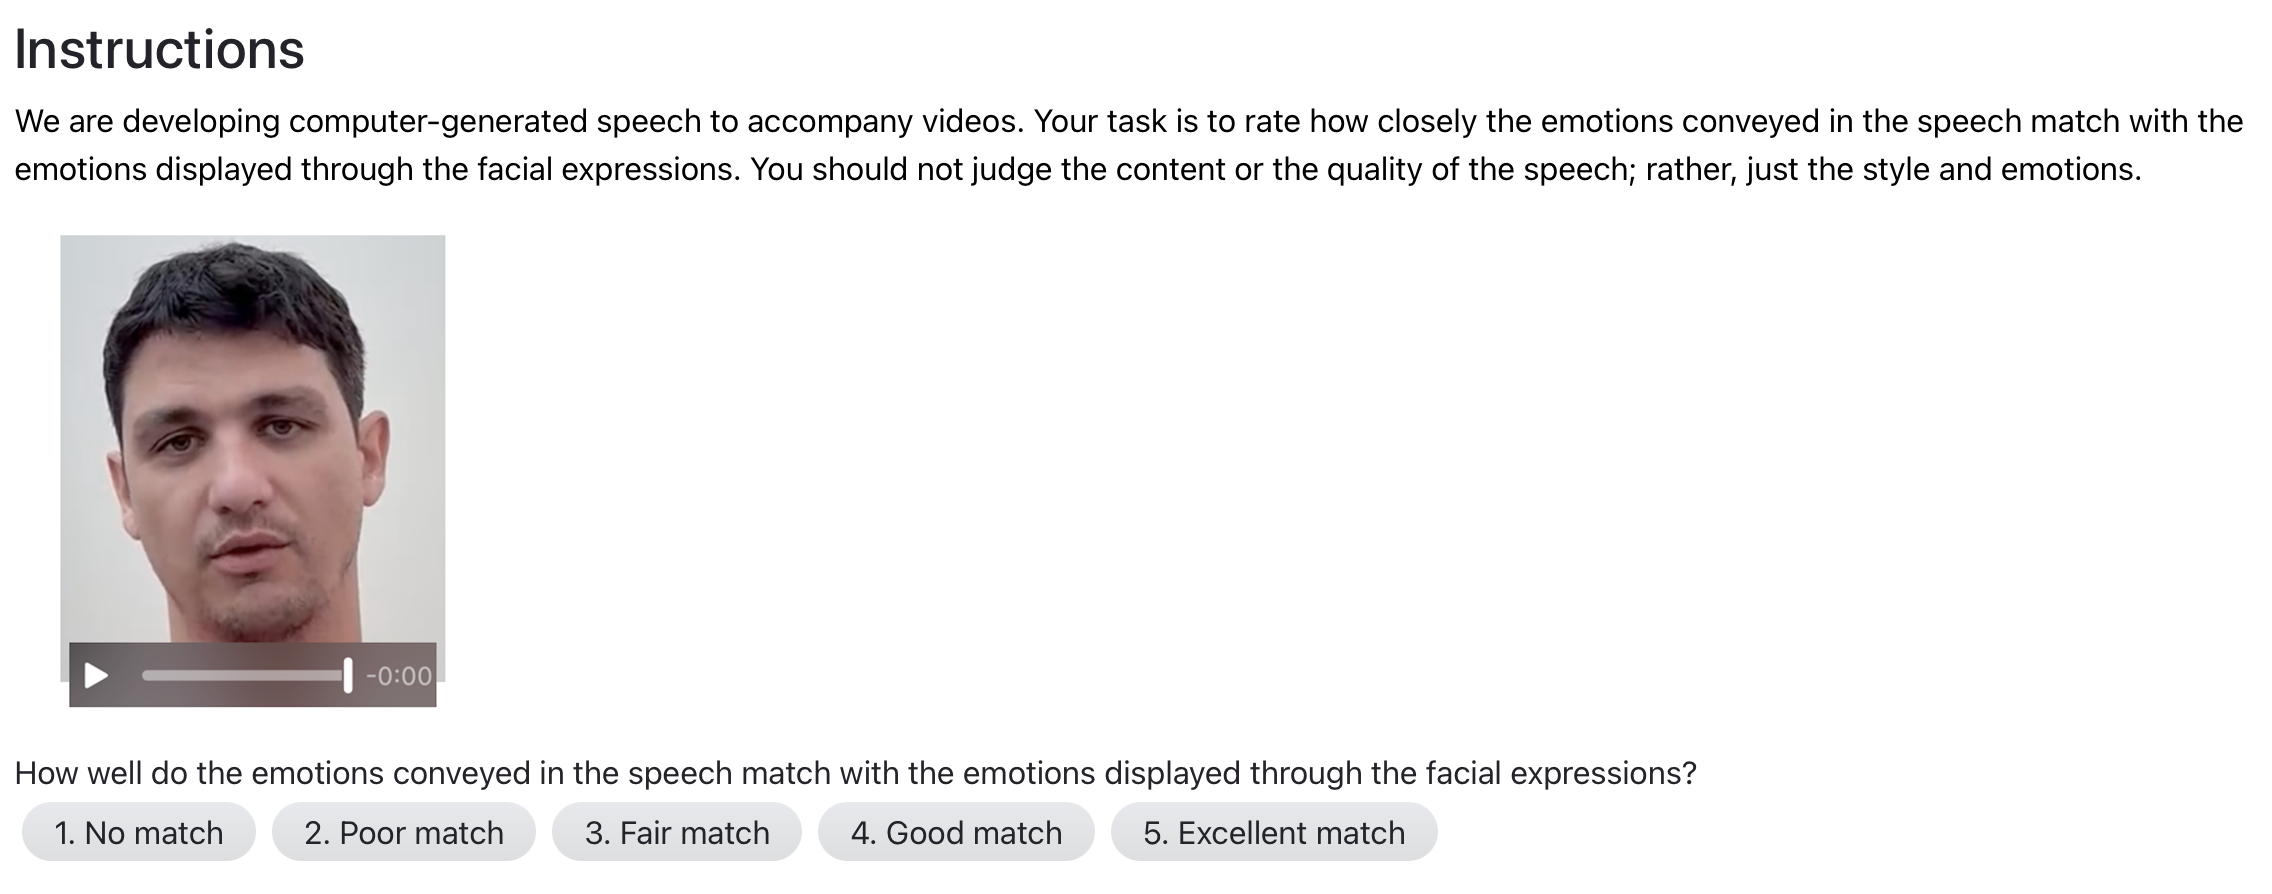
Task: Click the video progress slider handle
Action: 347,676
